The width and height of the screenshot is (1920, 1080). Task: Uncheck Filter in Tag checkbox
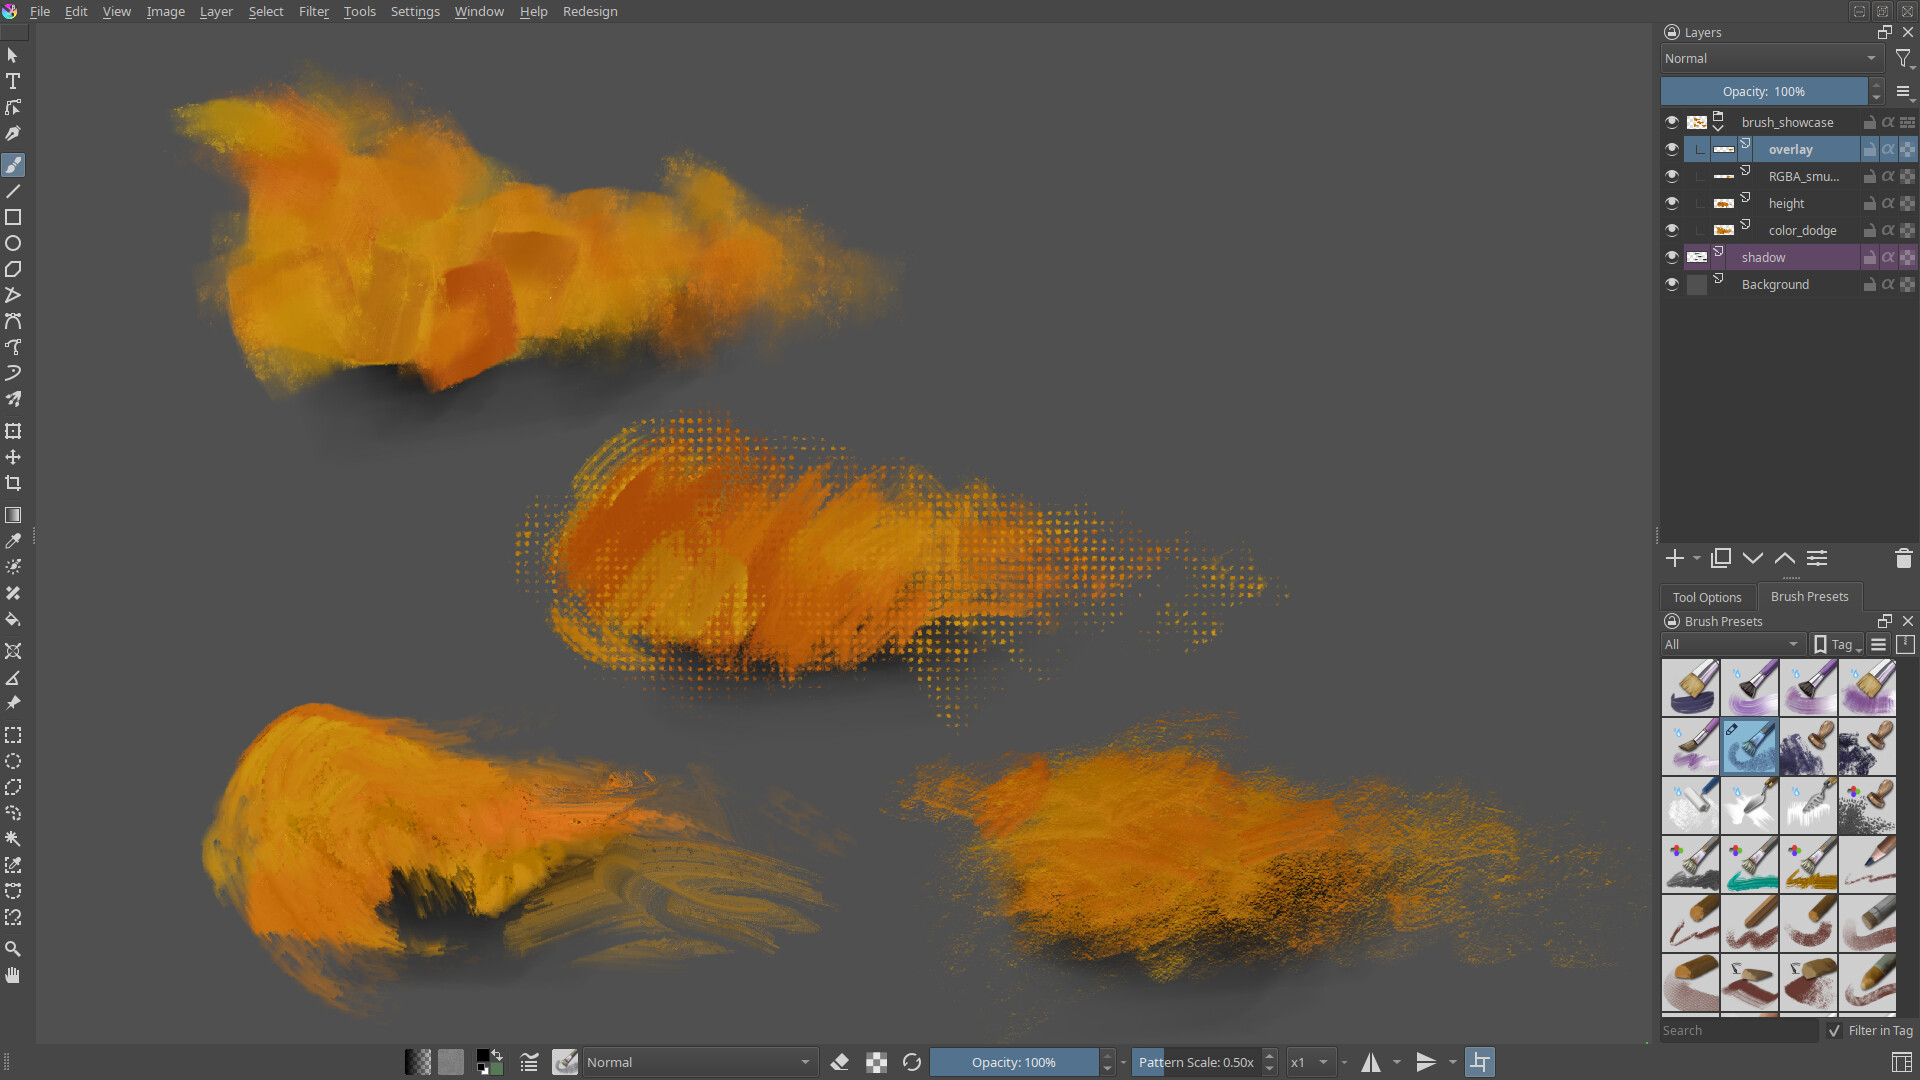coord(1834,1030)
